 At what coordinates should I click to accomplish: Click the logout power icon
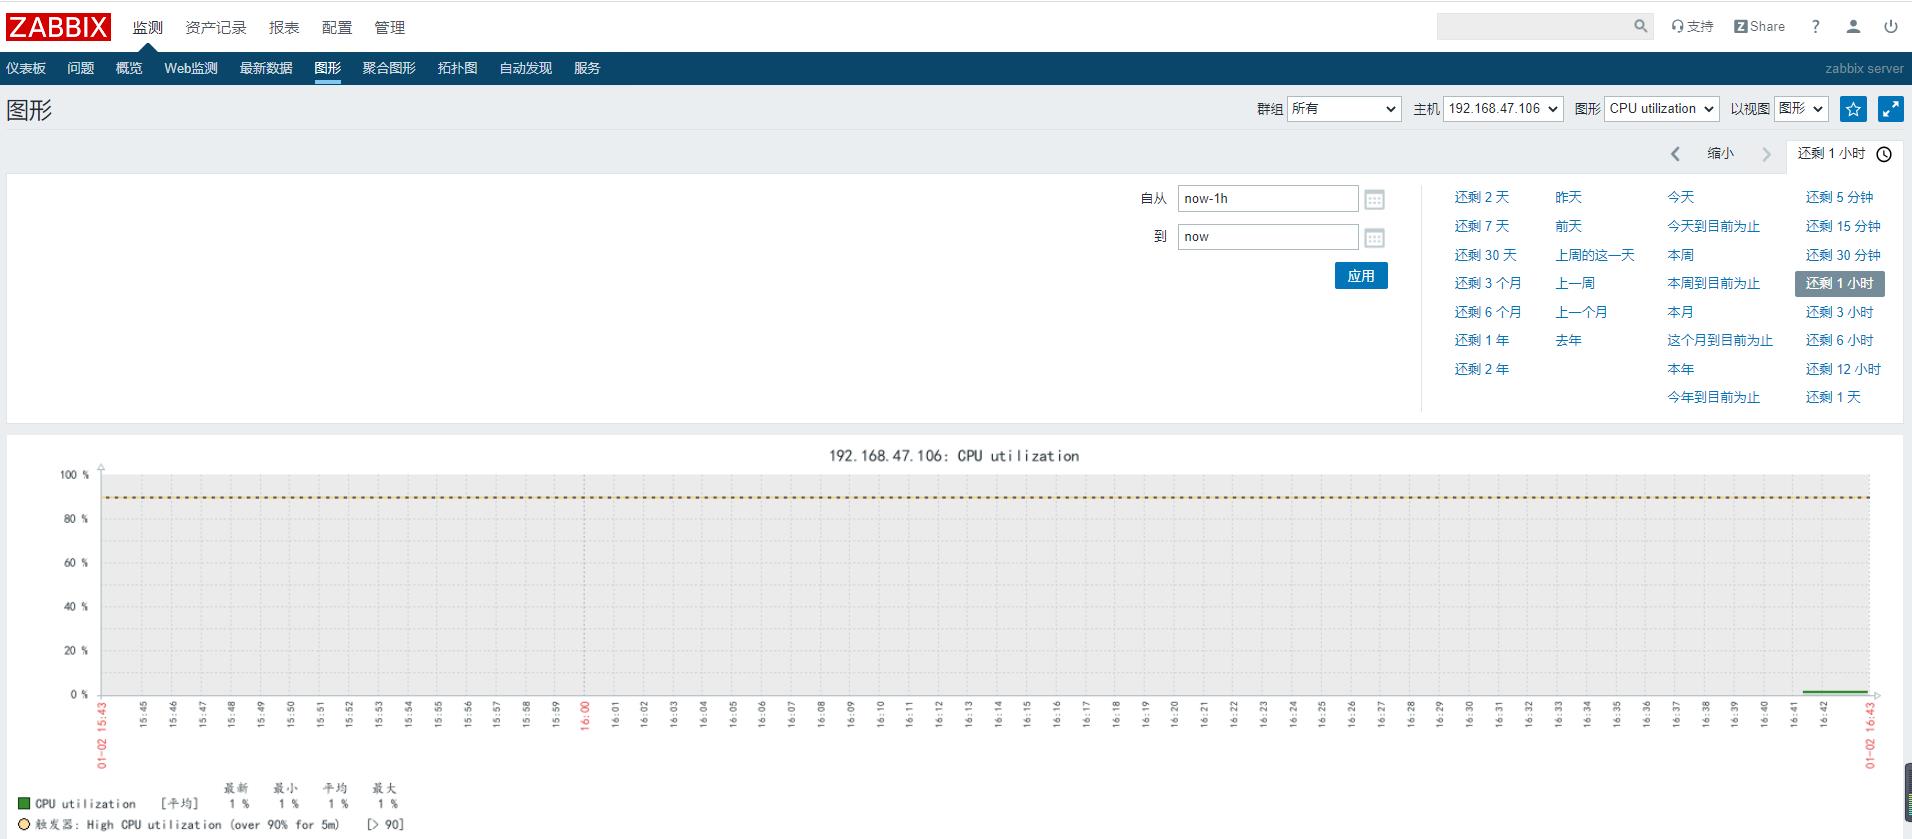click(1890, 27)
